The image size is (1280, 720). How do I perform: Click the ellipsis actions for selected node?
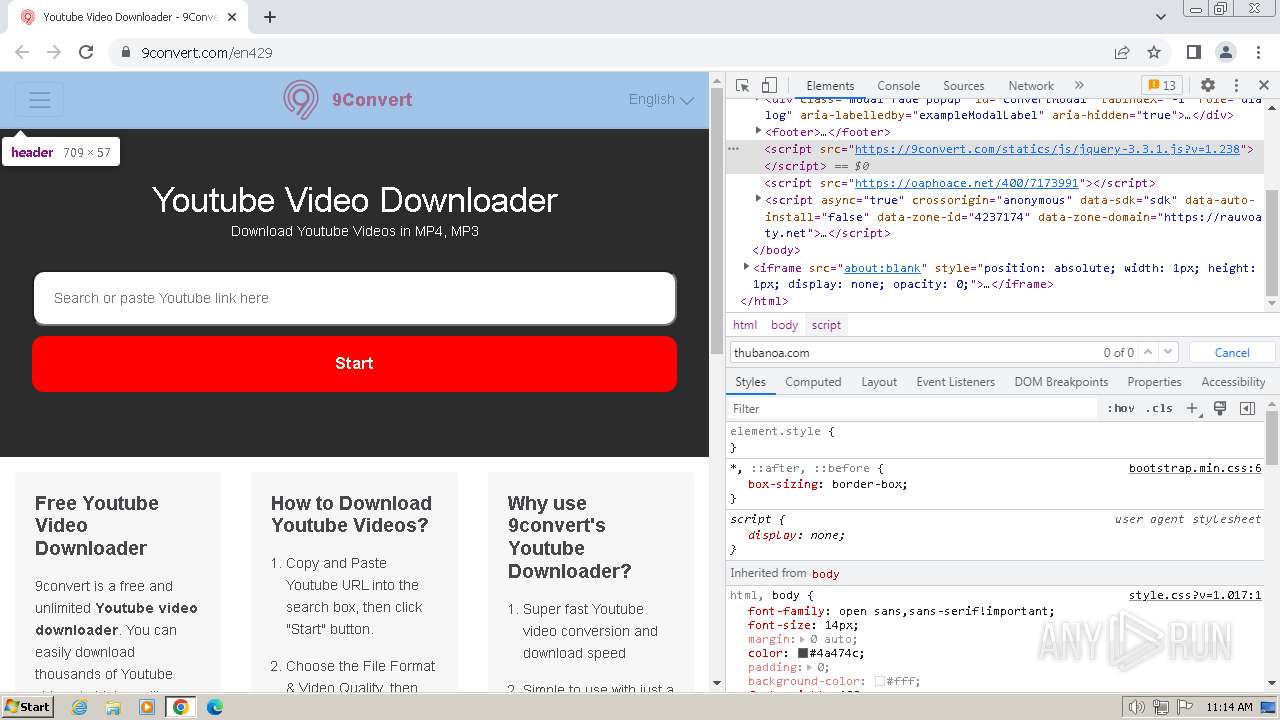pyautogui.click(x=733, y=149)
